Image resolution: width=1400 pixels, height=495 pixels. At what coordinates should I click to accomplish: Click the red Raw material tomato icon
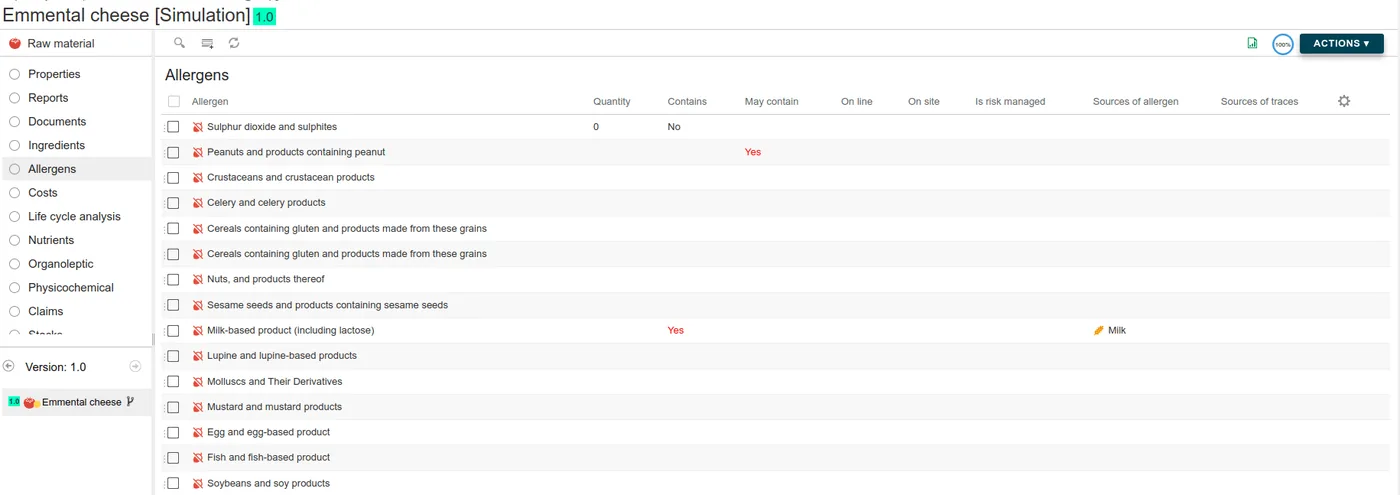15,43
